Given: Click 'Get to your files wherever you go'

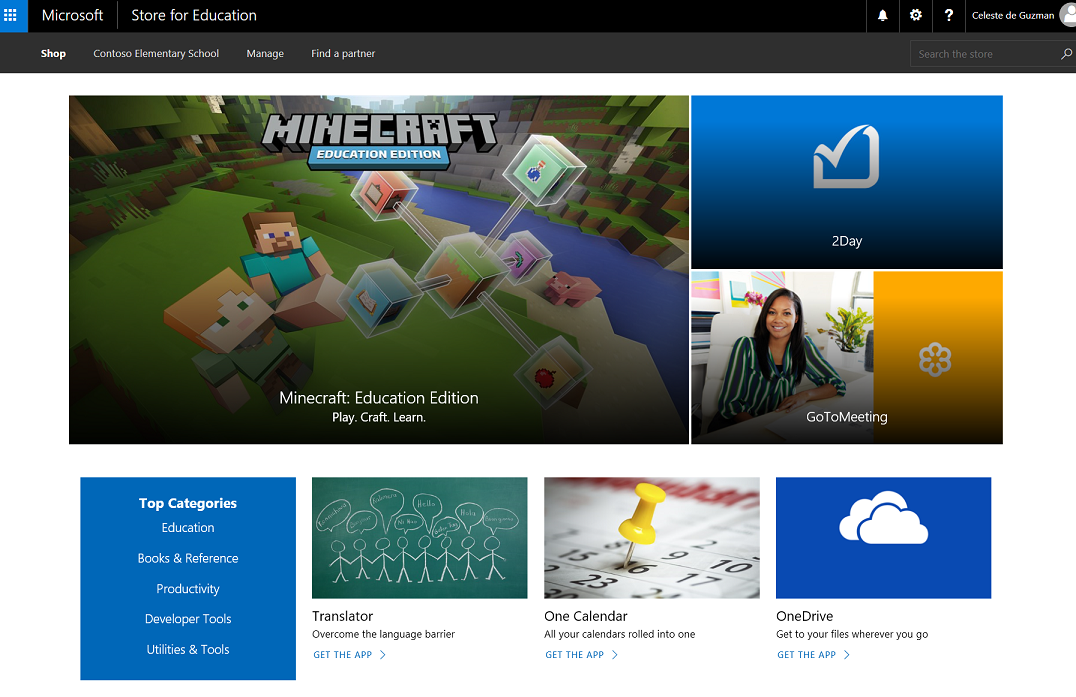Looking at the screenshot, I should tap(852, 635).
